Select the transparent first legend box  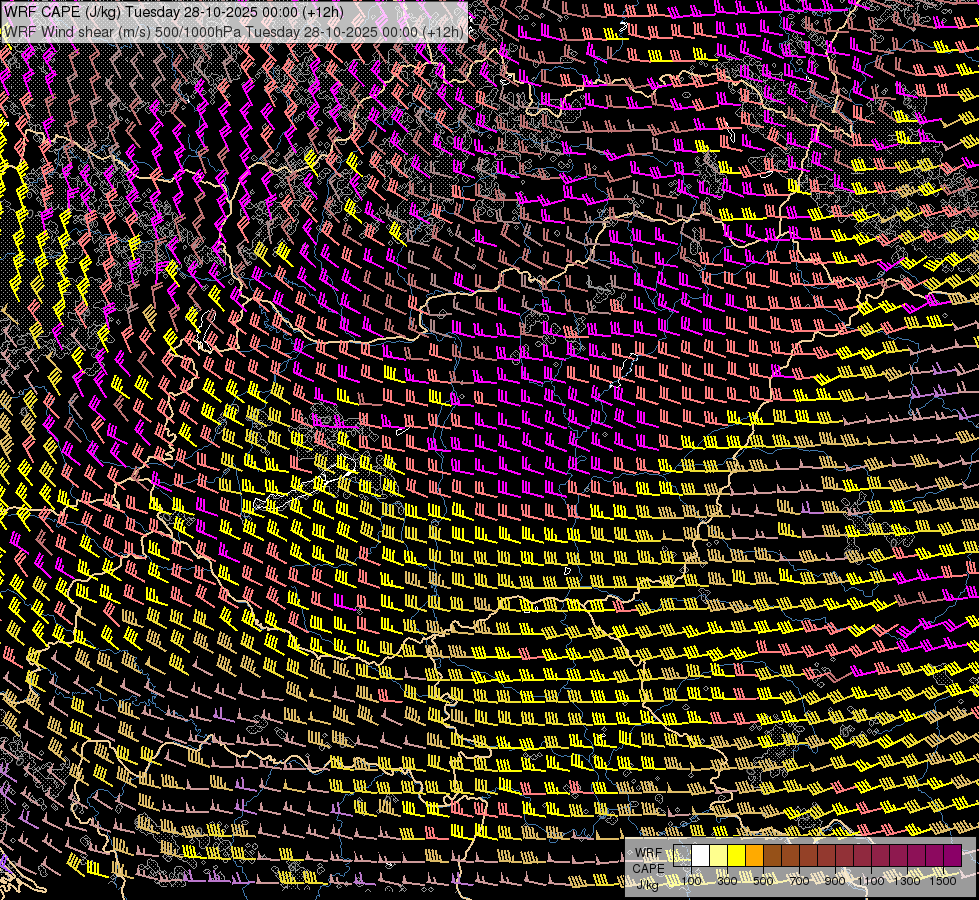coord(682,856)
